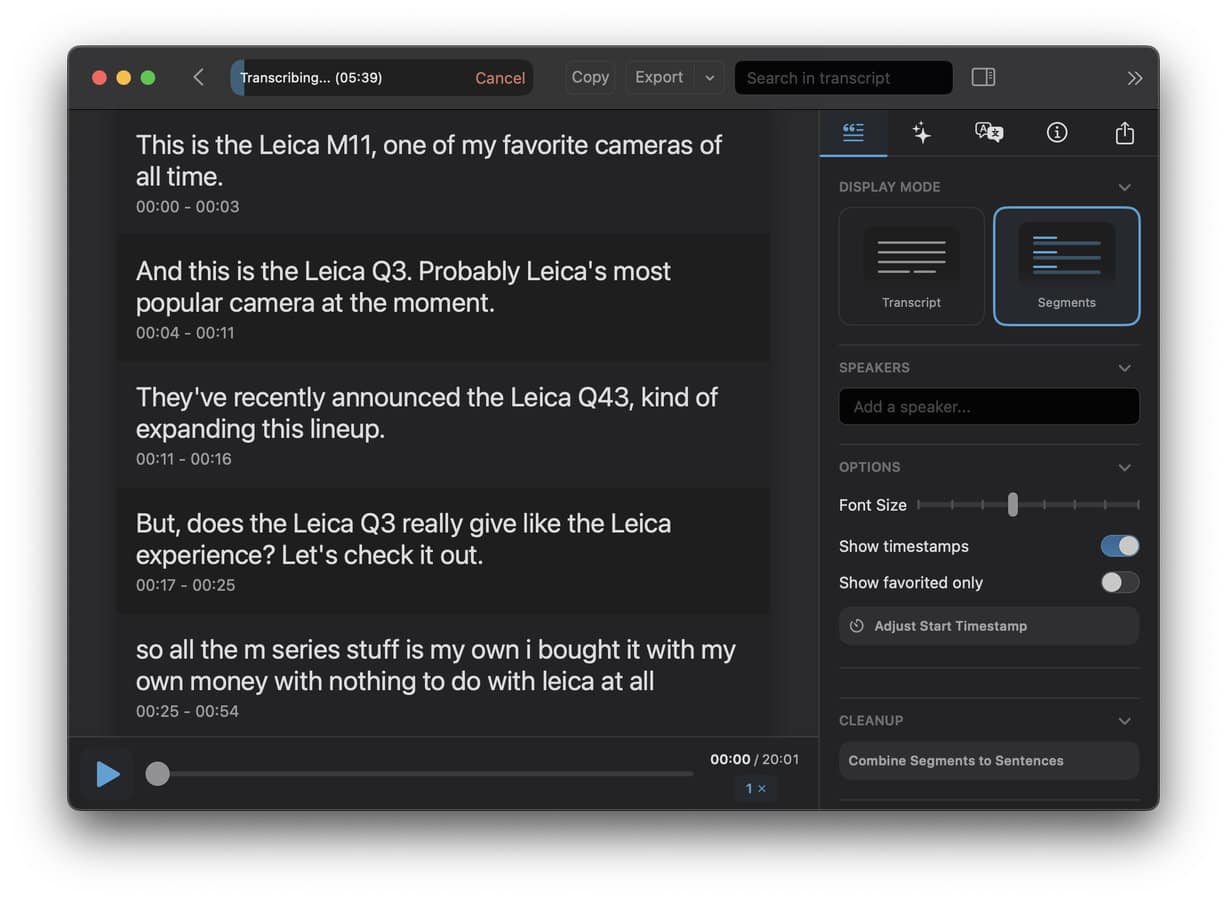
Task: Open the info tab icon
Action: (1056, 133)
